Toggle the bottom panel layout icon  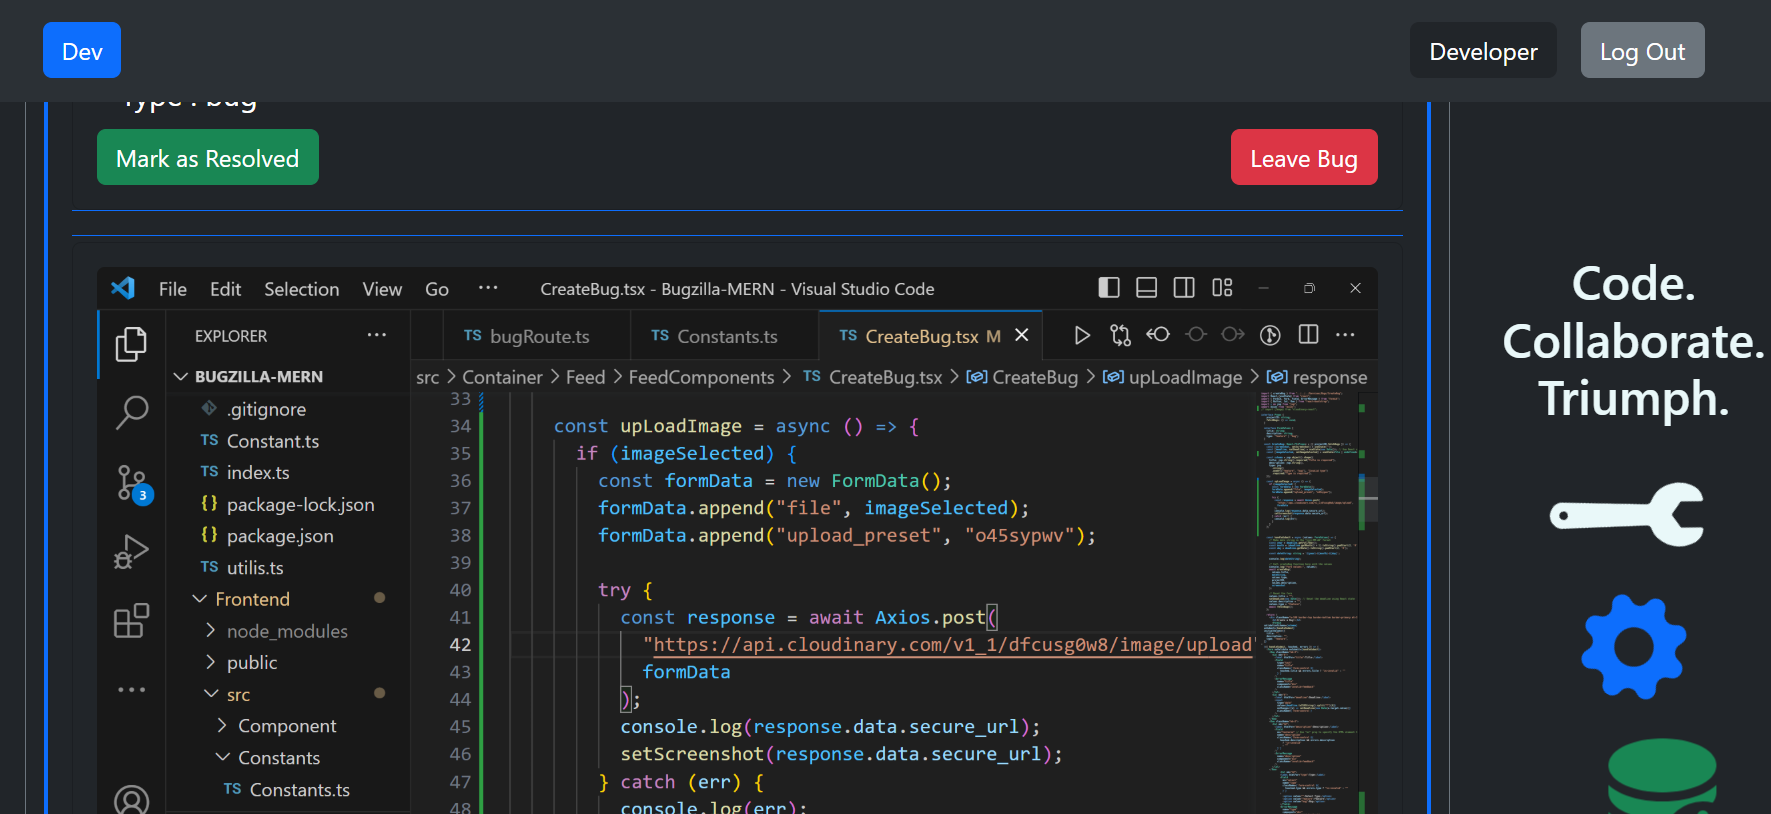[1146, 288]
